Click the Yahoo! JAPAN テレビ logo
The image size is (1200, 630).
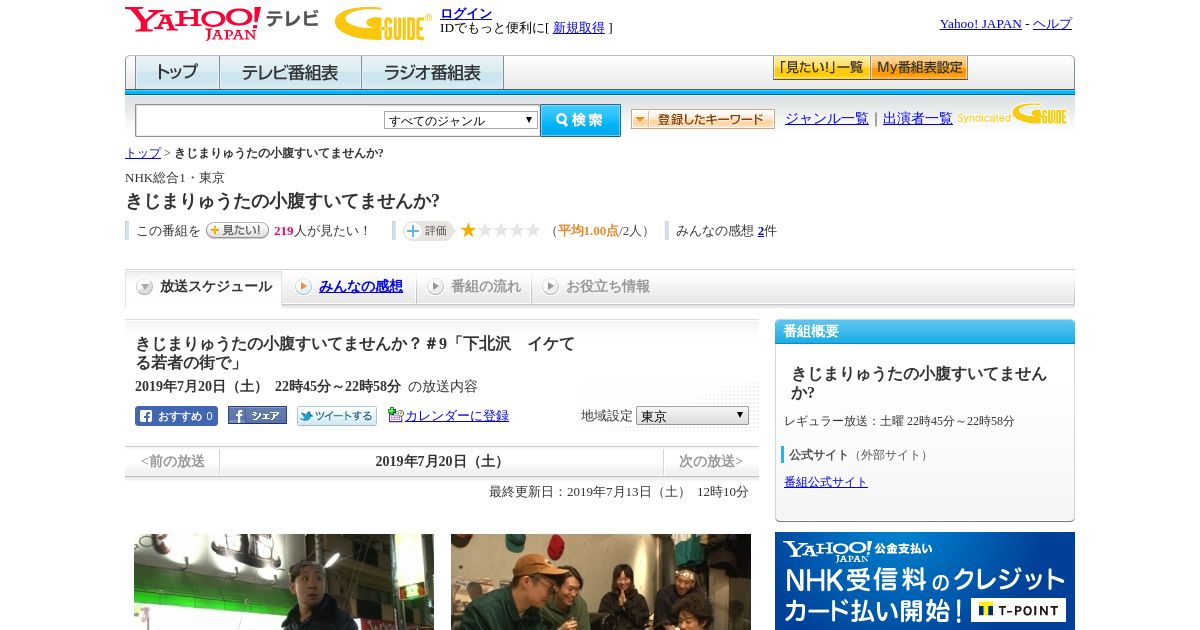click(x=222, y=23)
